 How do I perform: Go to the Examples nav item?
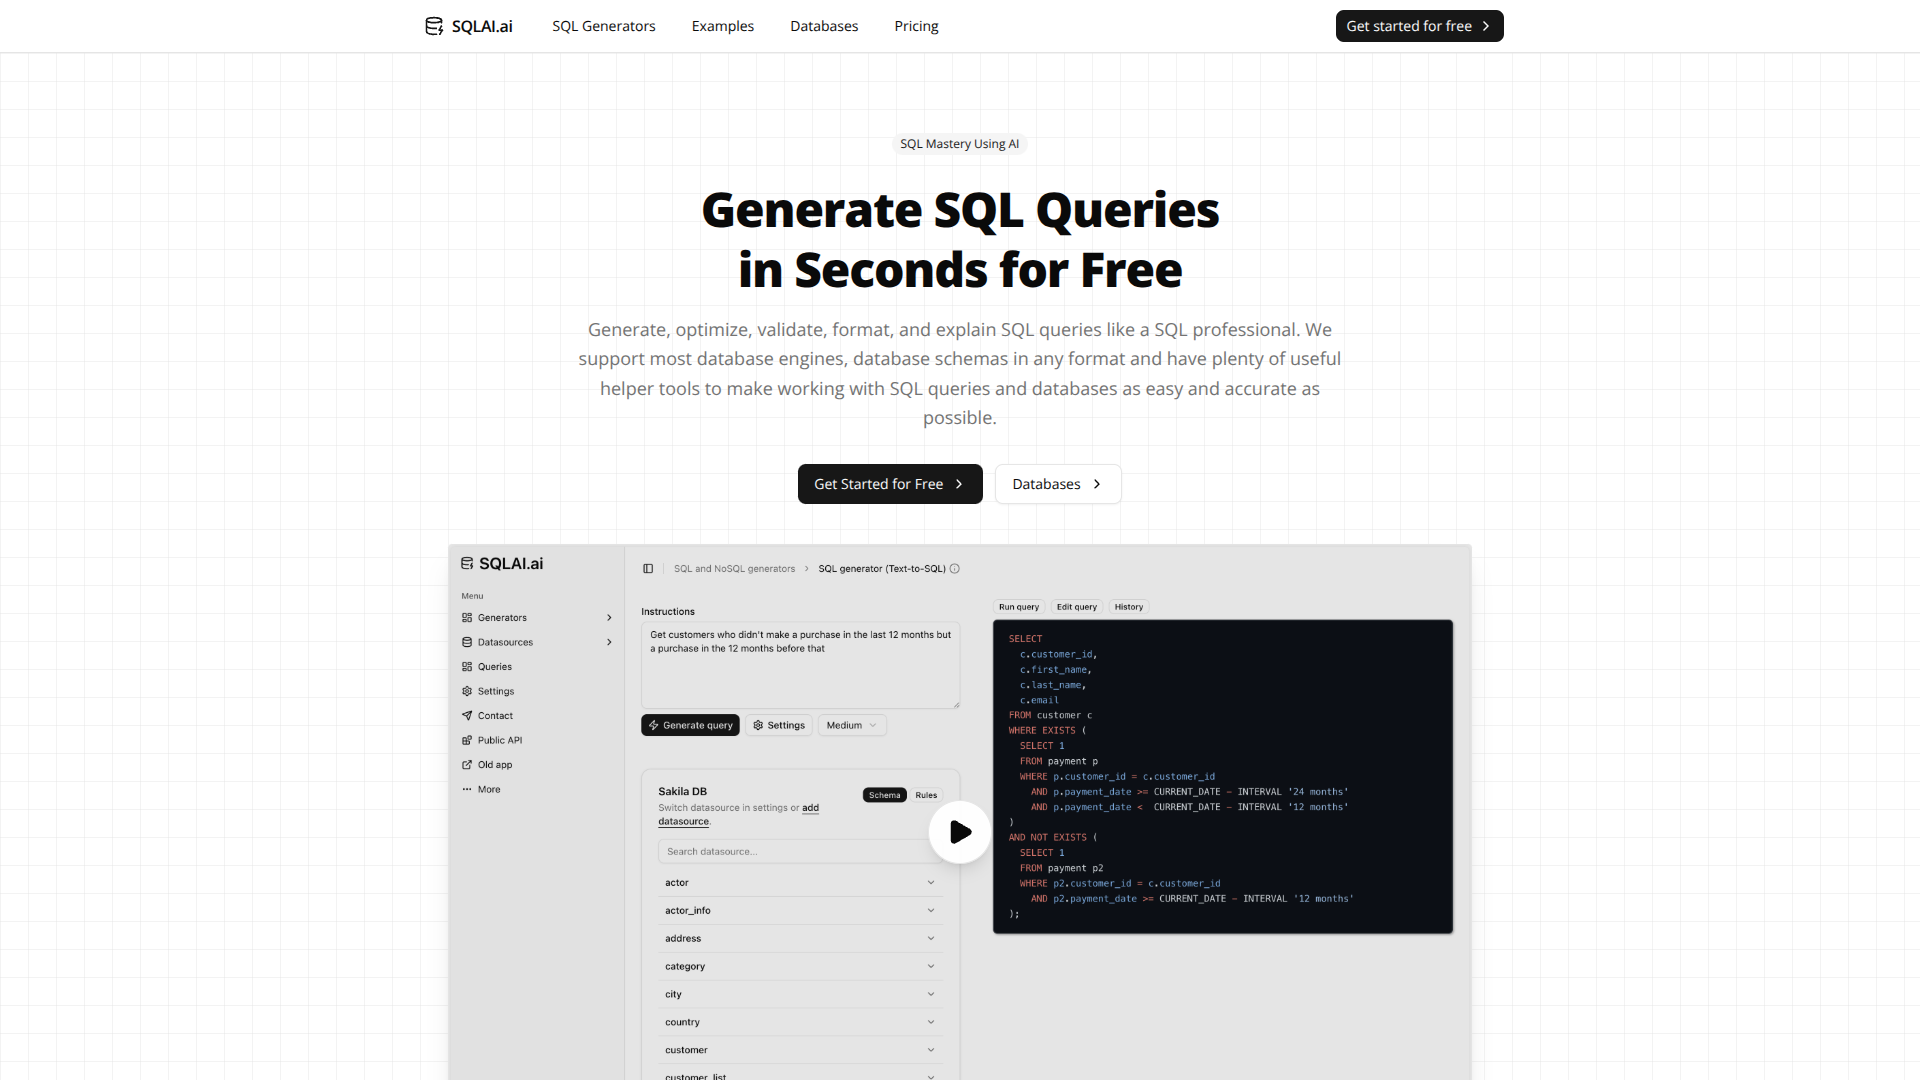(723, 26)
